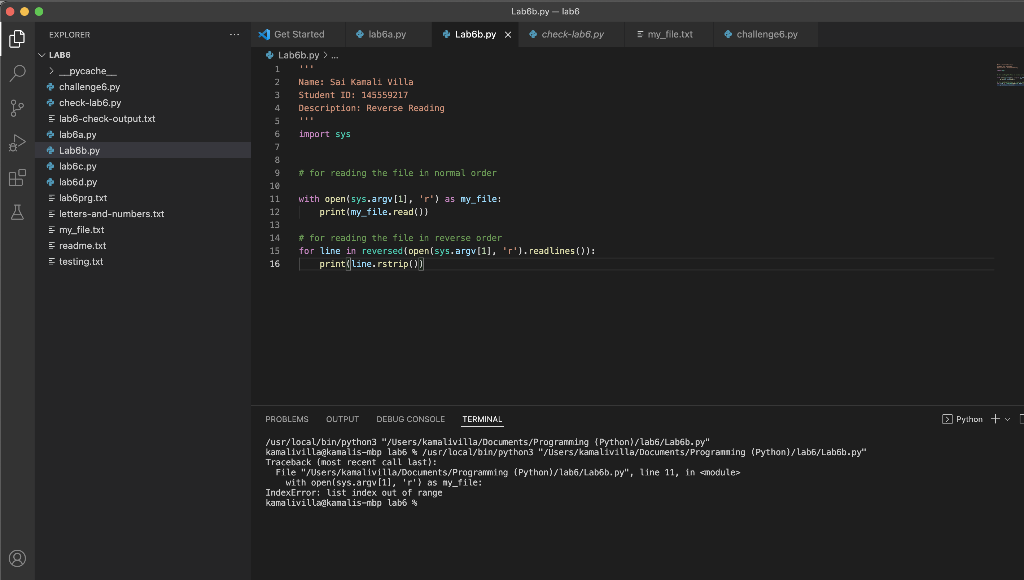
Task: Click 'print(my_file.read())' on line 12
Action: 374,212
